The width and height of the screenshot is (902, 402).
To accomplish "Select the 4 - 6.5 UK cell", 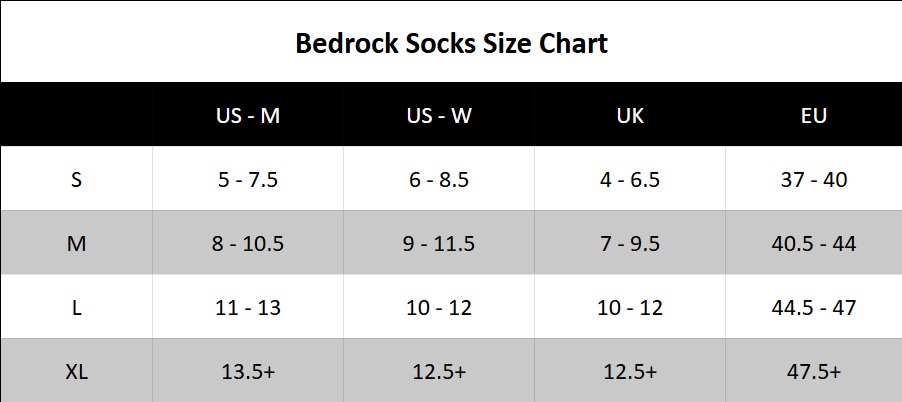I will [x=630, y=180].
